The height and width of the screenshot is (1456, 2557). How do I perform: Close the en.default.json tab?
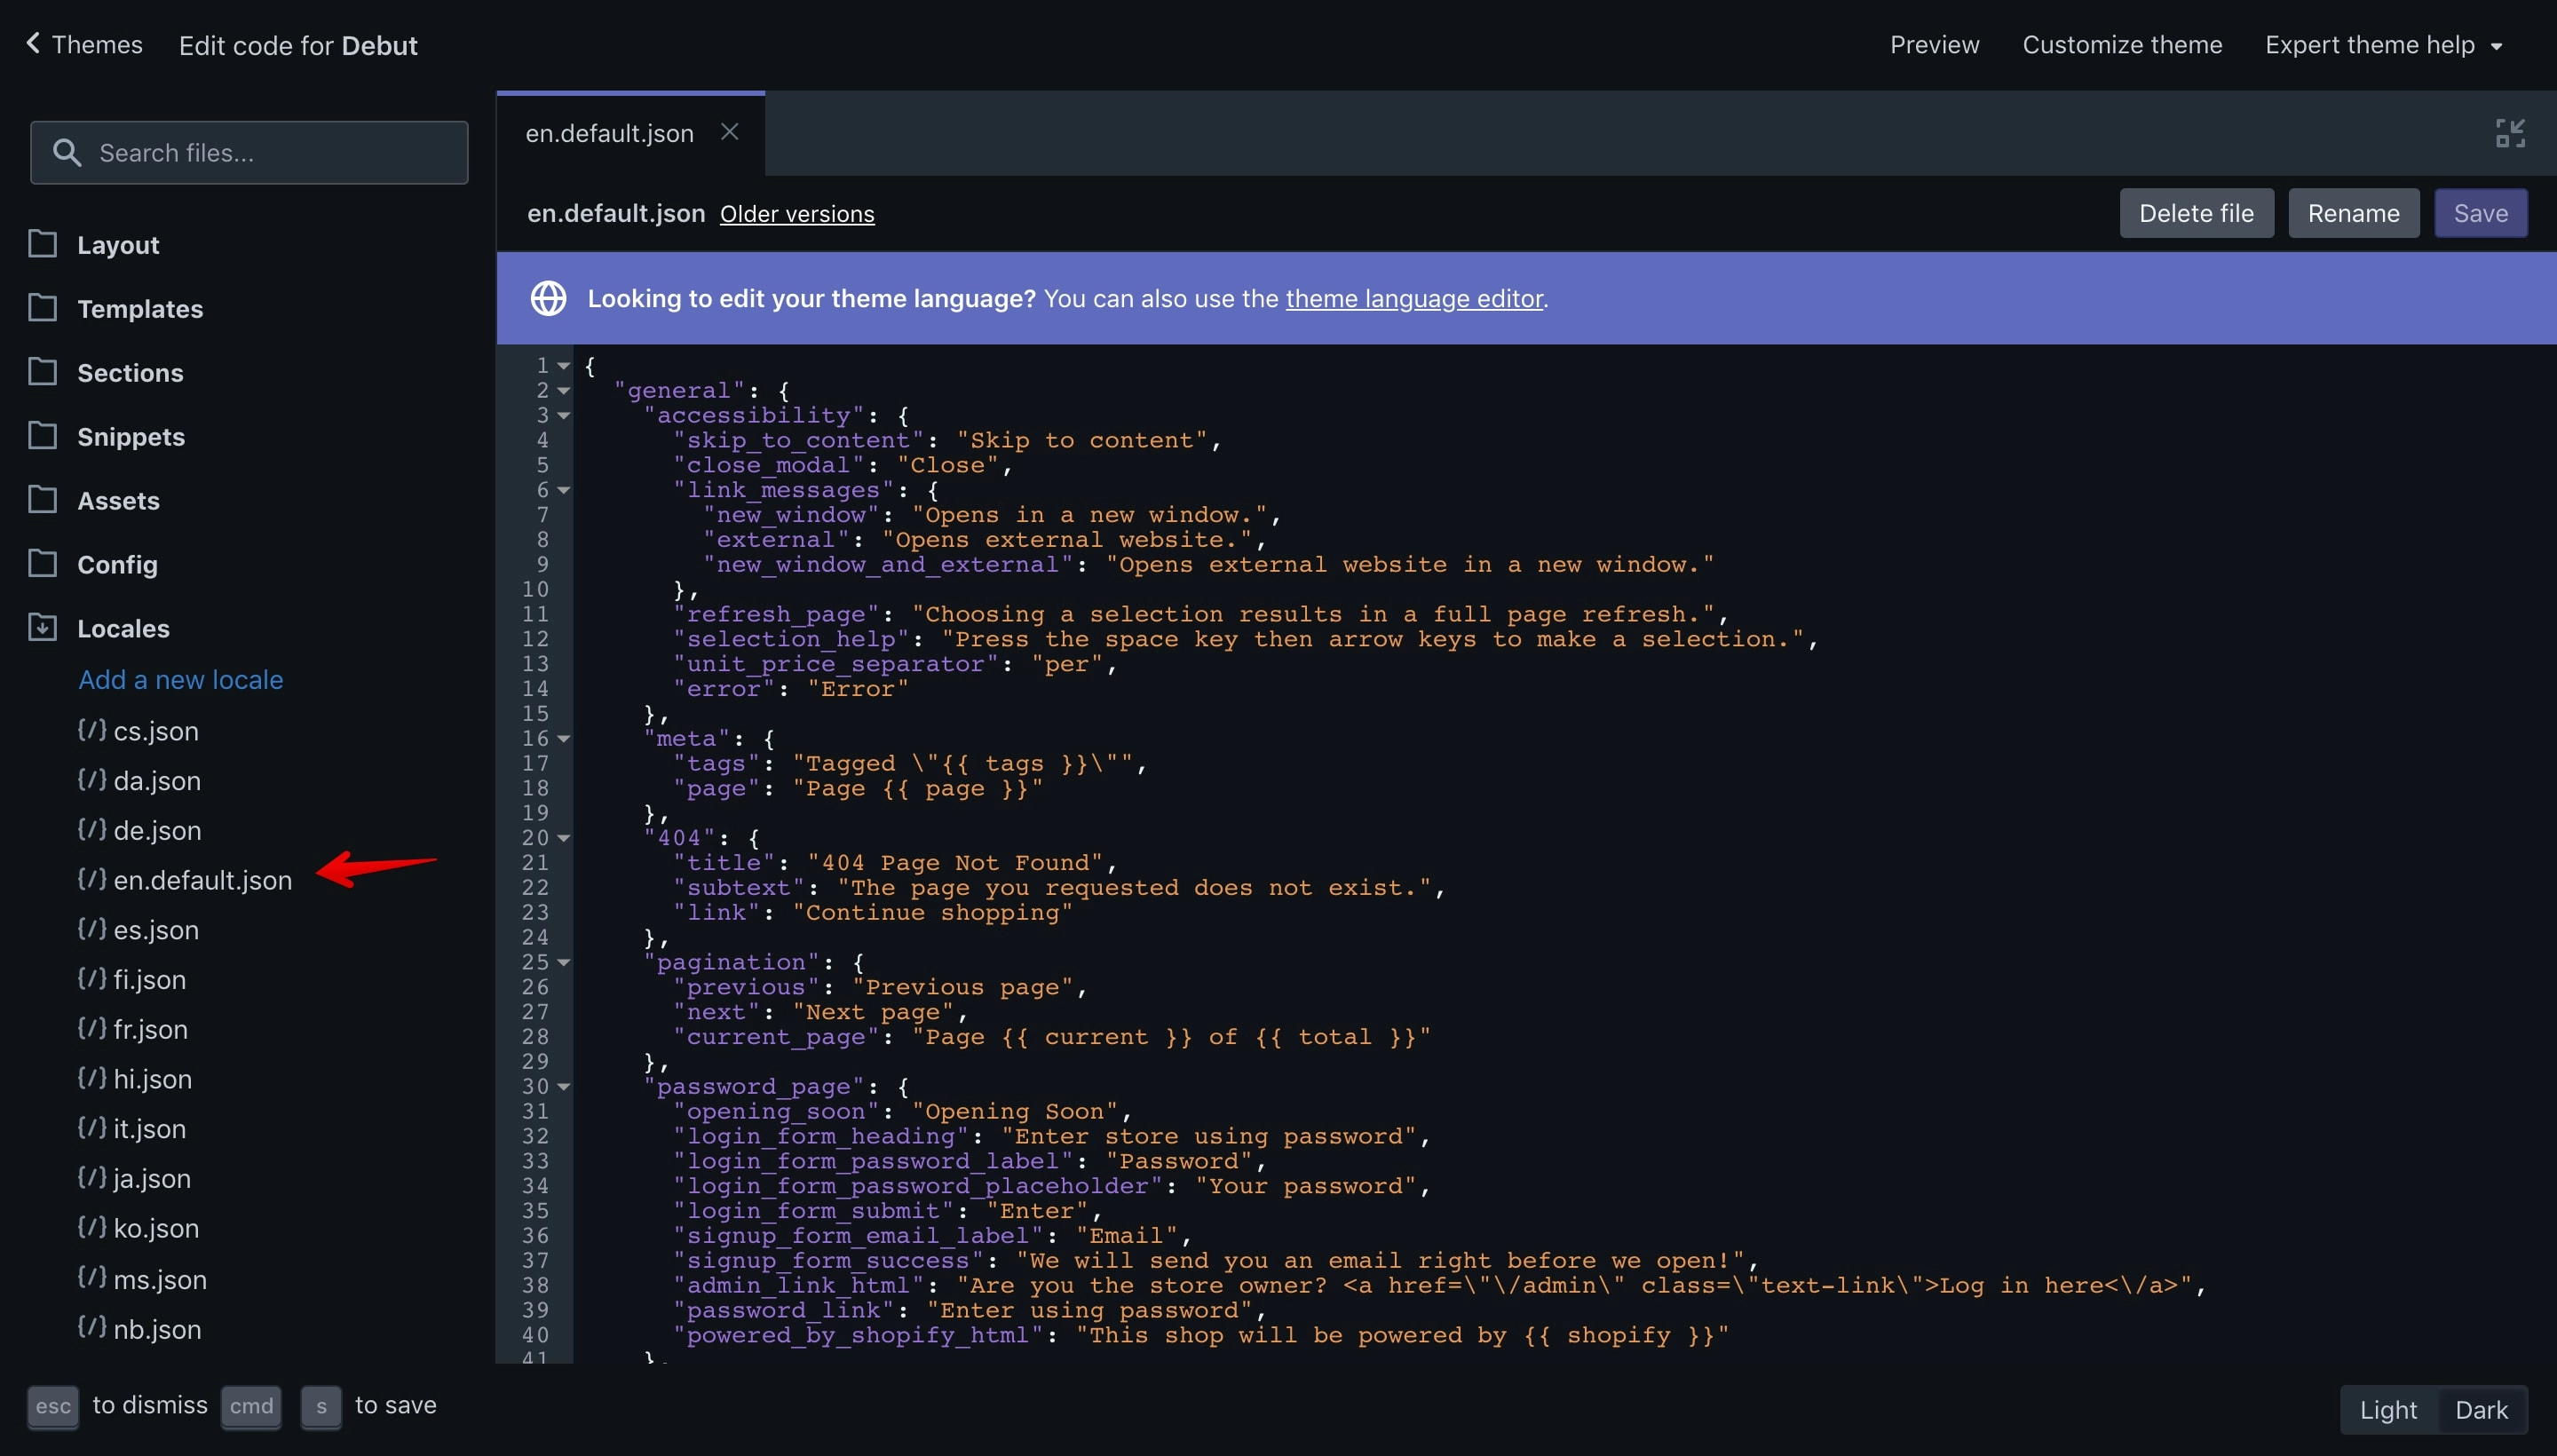coord(730,132)
